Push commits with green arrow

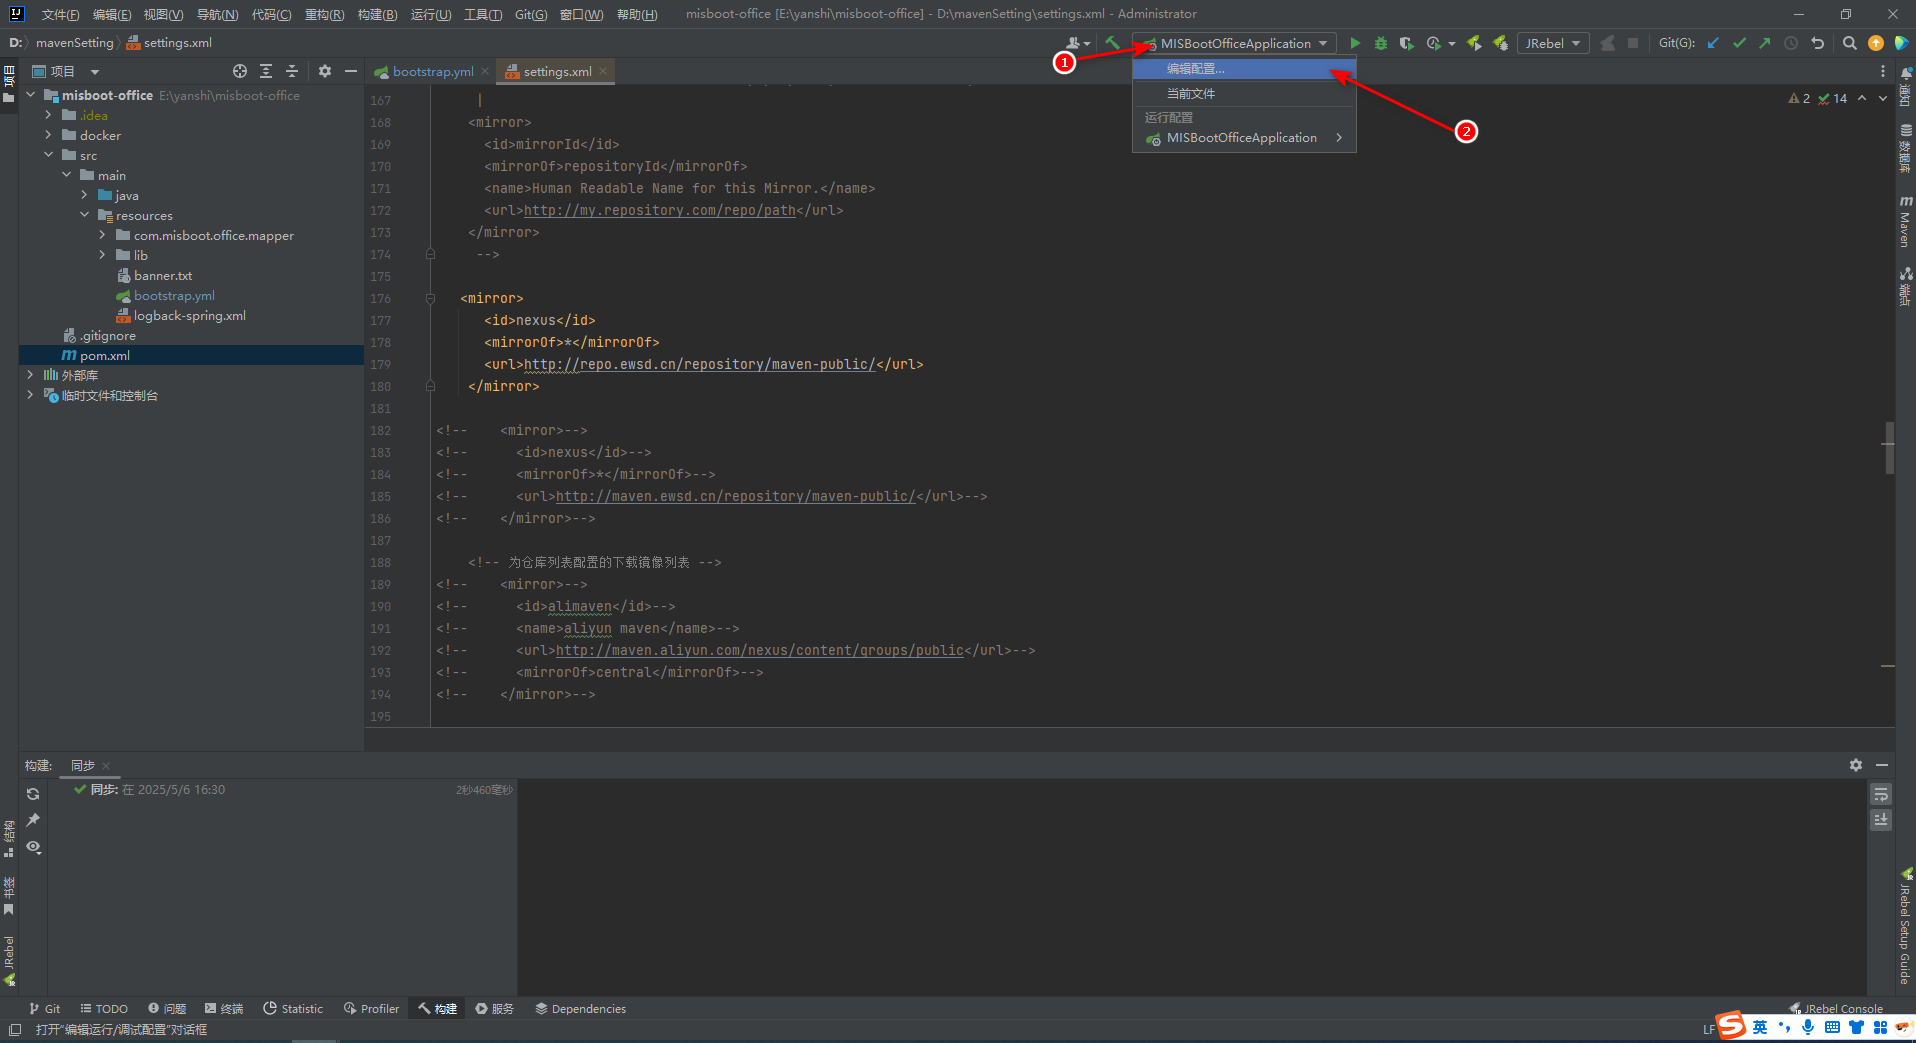(x=1764, y=43)
